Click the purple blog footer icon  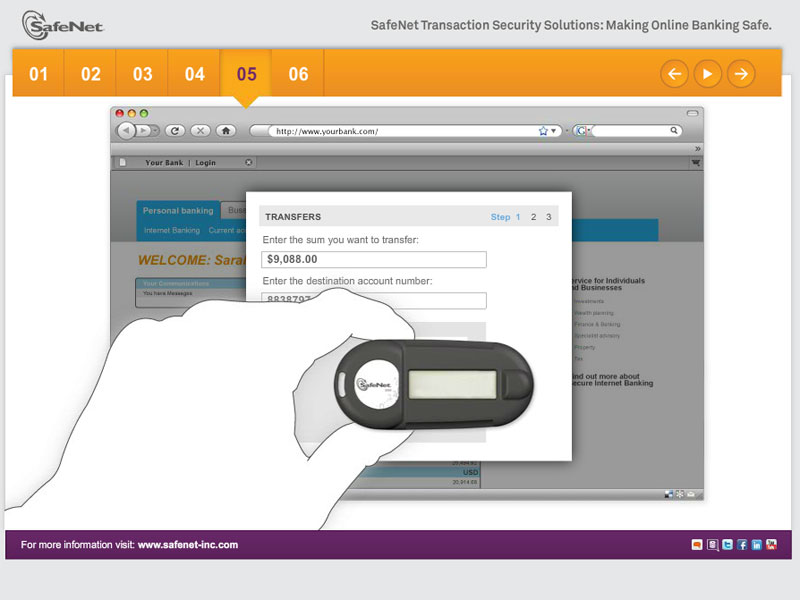[x=712, y=545]
